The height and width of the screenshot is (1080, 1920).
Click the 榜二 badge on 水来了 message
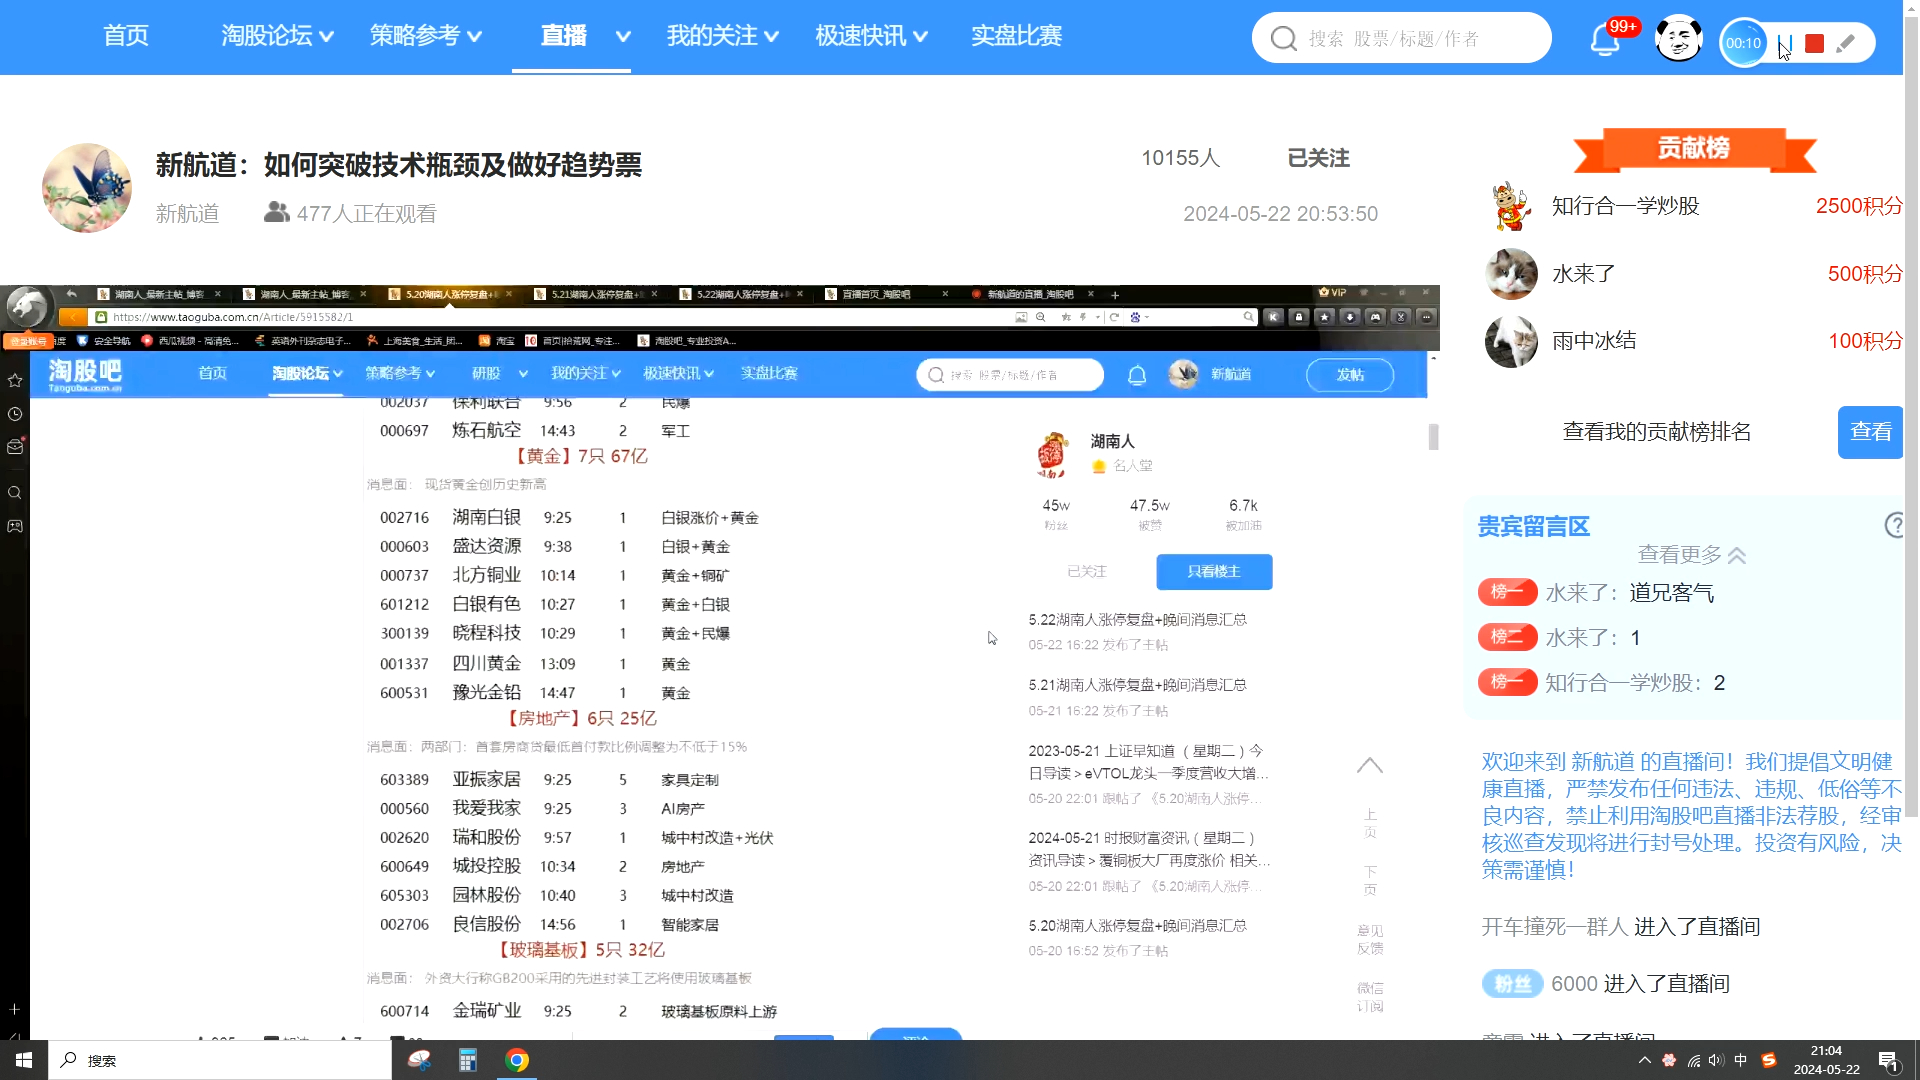1507,637
